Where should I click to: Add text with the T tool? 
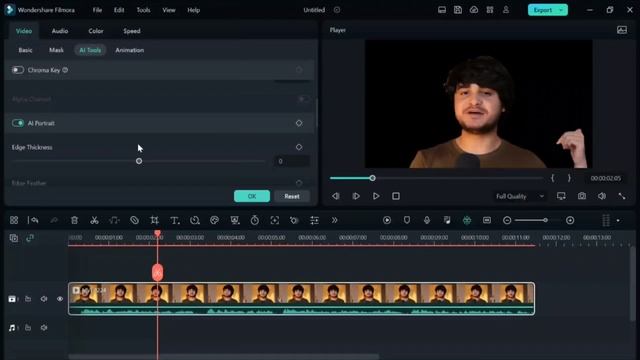click(x=175, y=220)
